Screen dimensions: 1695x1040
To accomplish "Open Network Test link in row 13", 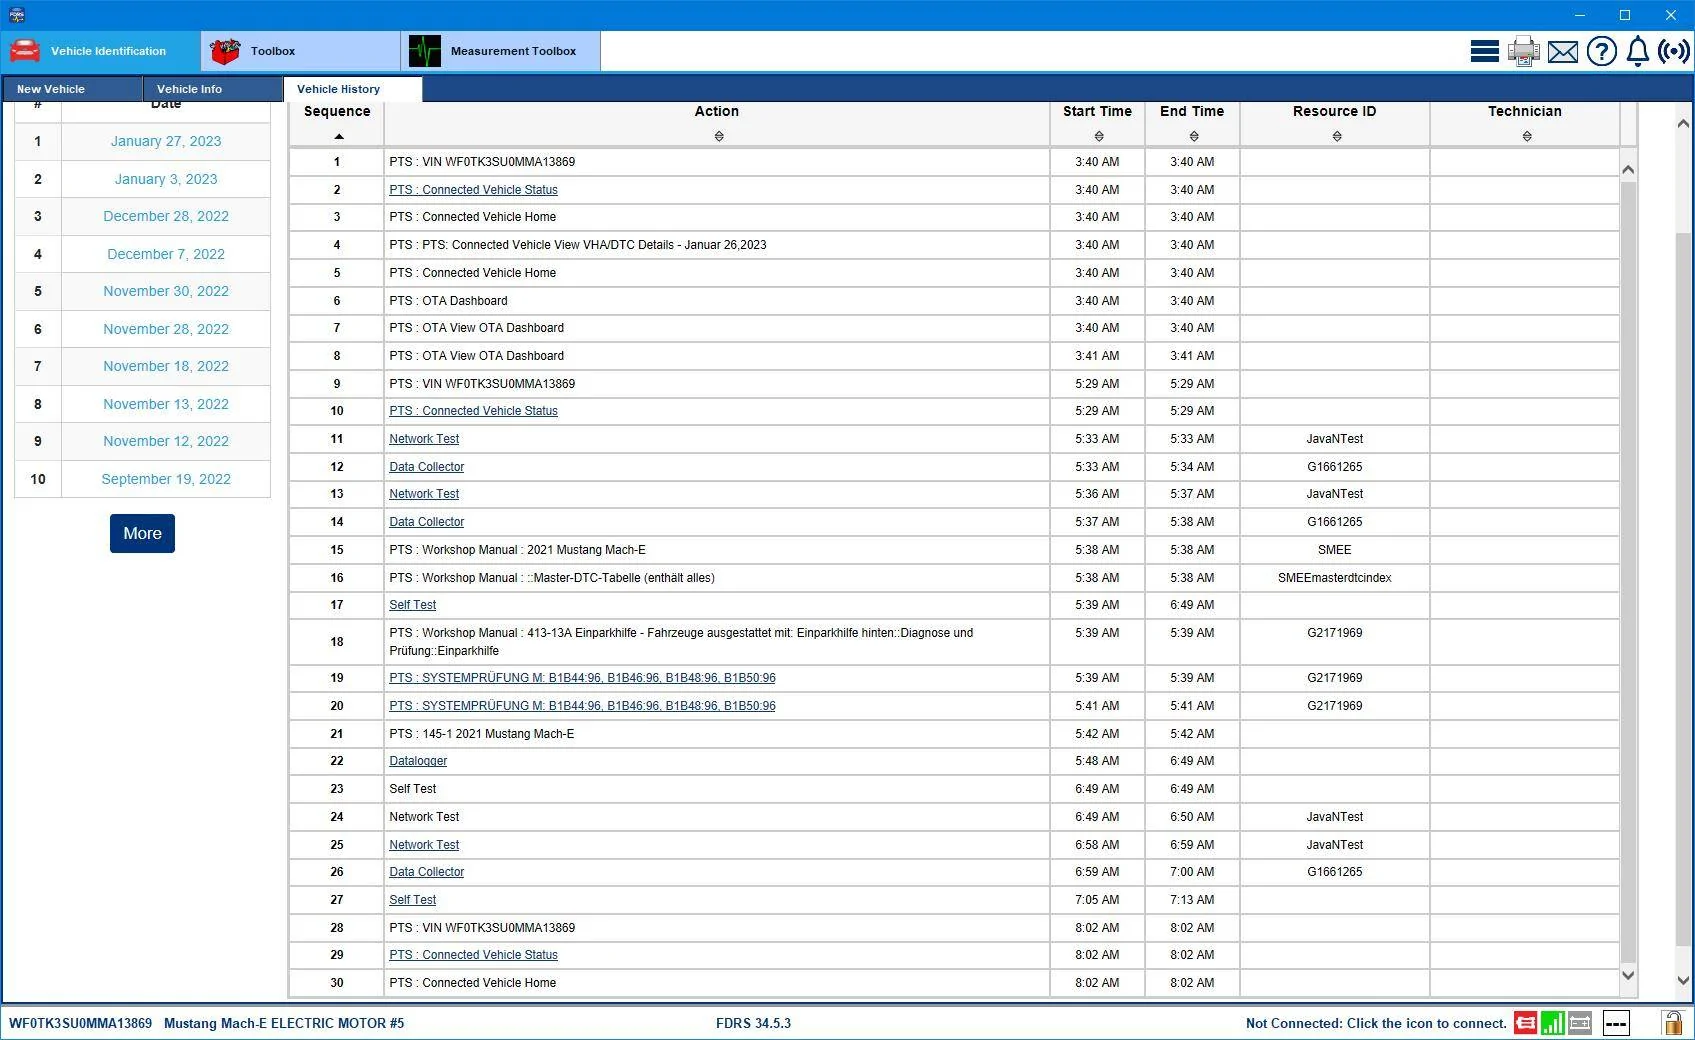I will pyautogui.click(x=424, y=494).
